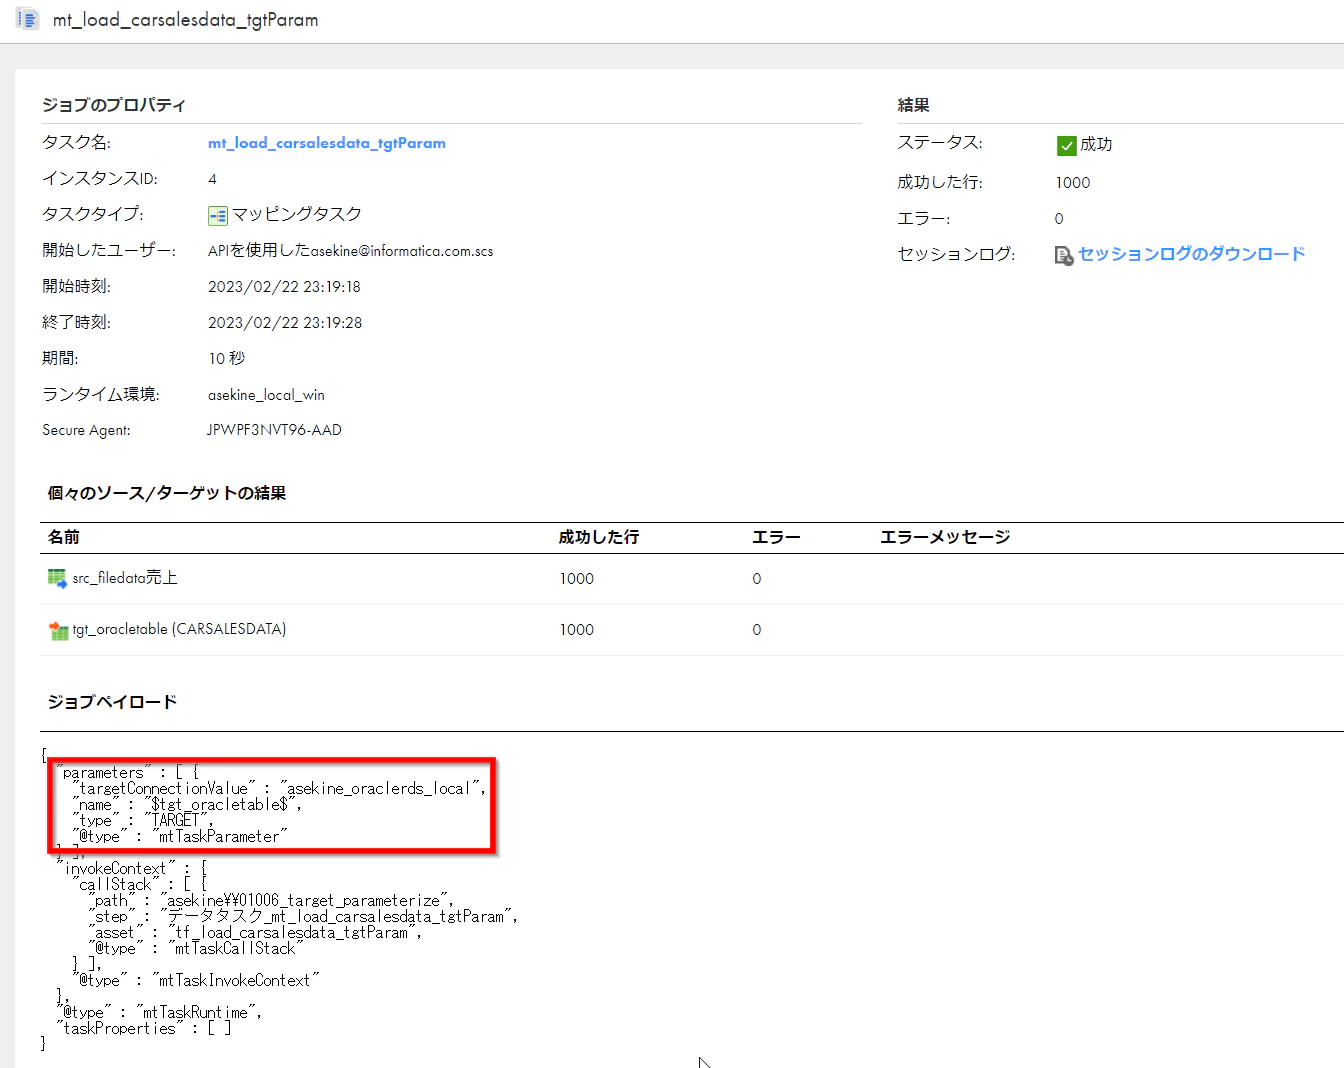Click success rows 1000 for src_filedata売上
This screenshot has width=1344, height=1068.
tap(577, 579)
